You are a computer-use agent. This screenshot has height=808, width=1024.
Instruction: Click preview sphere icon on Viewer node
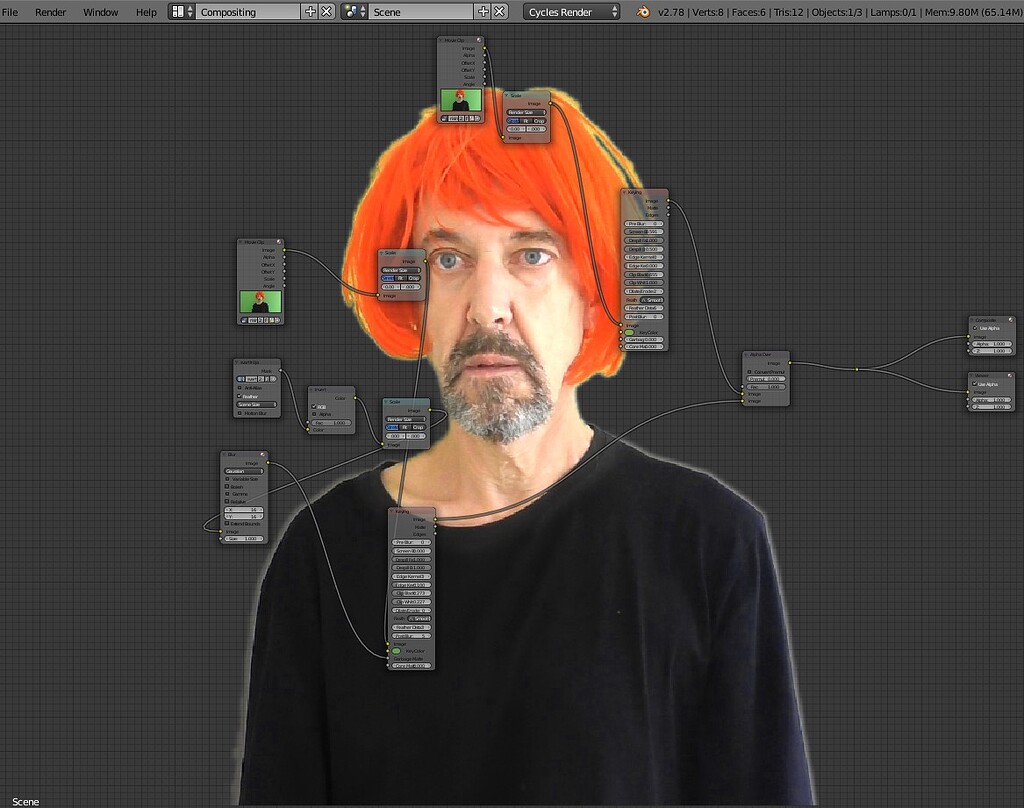click(x=1010, y=376)
